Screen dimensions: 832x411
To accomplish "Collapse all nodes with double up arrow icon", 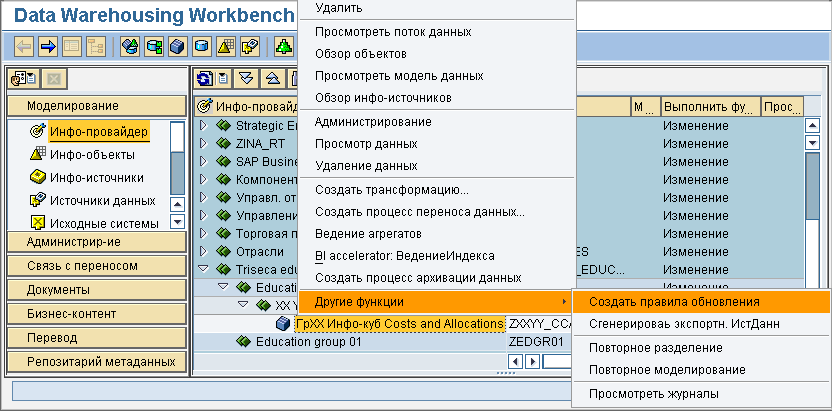I will pos(273,79).
